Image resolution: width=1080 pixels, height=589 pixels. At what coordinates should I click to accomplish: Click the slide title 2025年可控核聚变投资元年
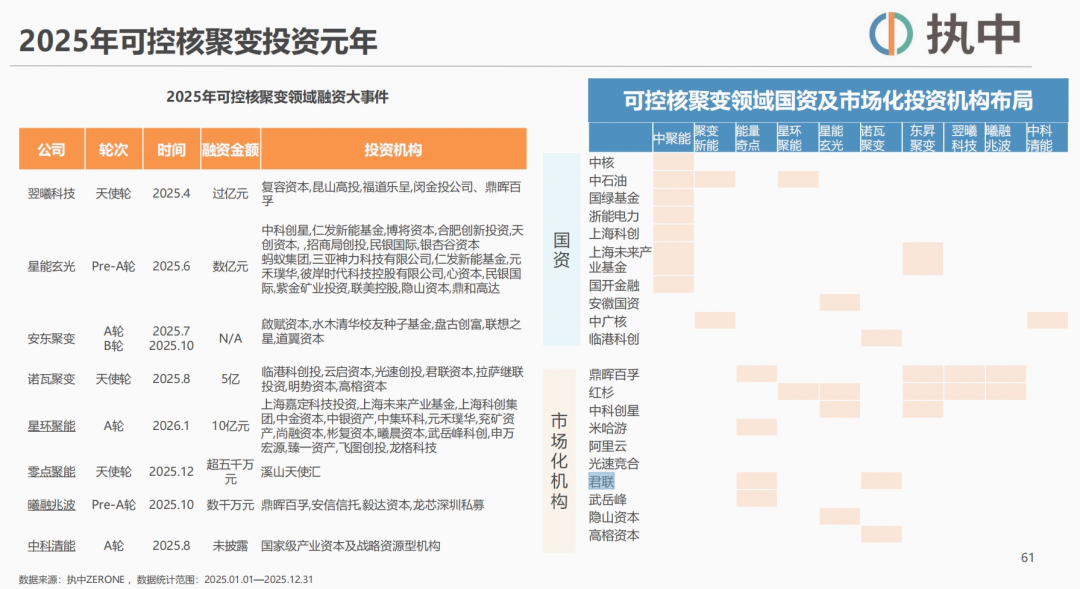(198, 41)
